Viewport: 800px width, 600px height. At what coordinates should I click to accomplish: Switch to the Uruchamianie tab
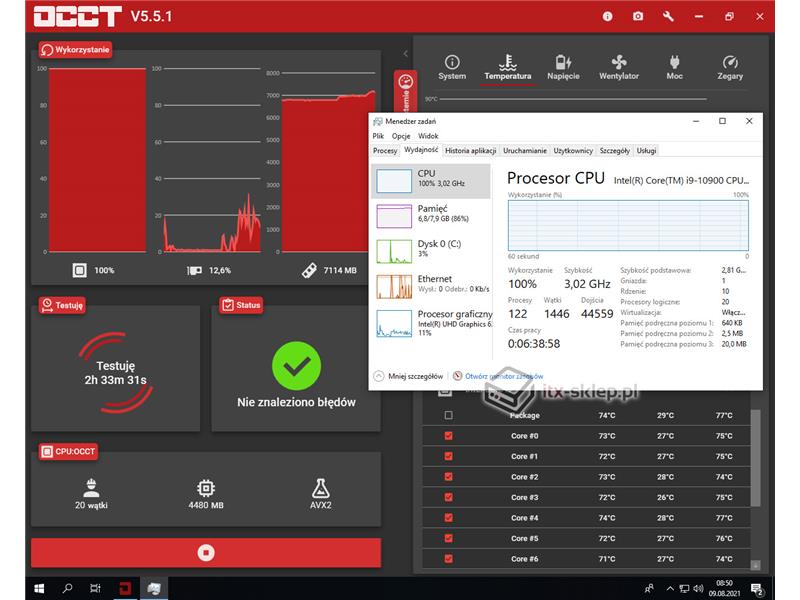click(x=525, y=151)
